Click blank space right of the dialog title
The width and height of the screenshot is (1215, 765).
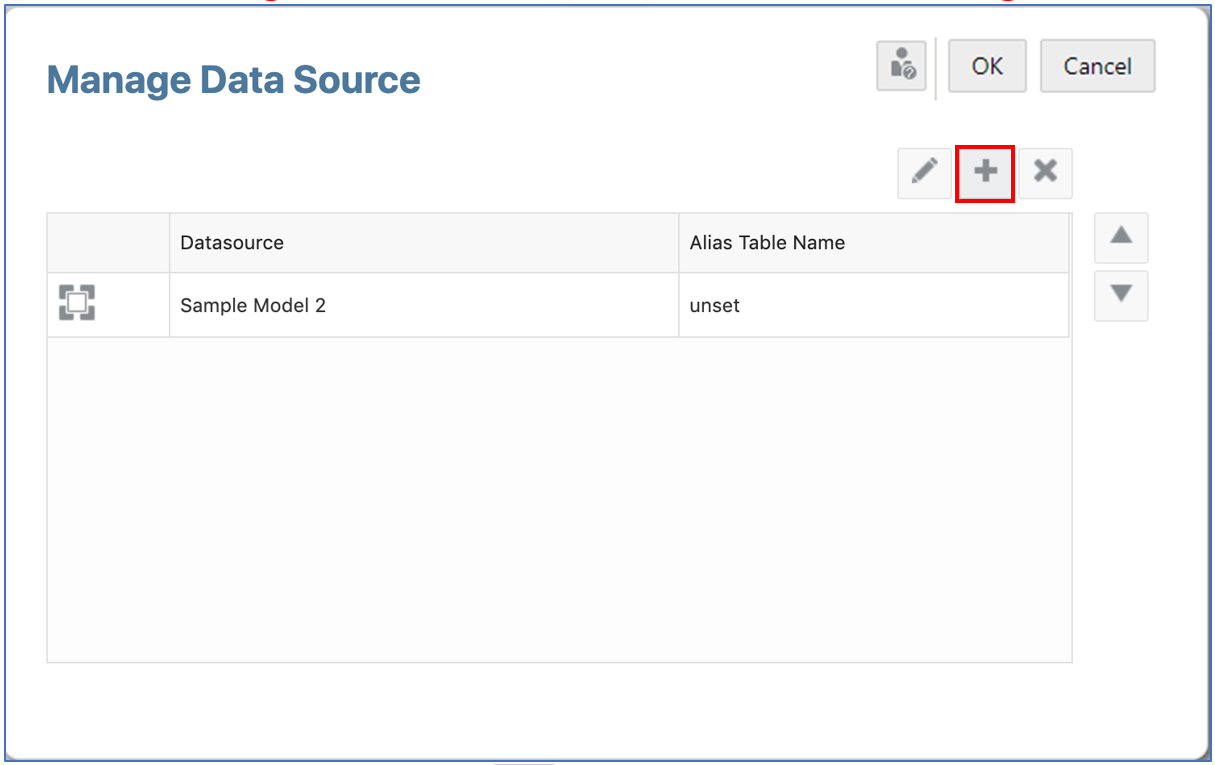point(640,80)
